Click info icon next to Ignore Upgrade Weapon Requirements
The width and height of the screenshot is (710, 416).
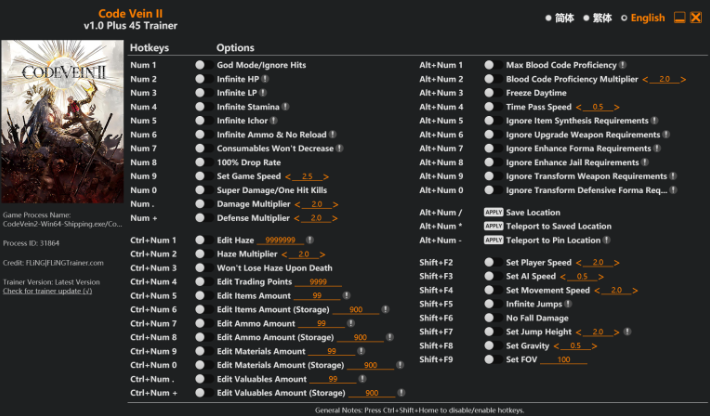pos(666,134)
